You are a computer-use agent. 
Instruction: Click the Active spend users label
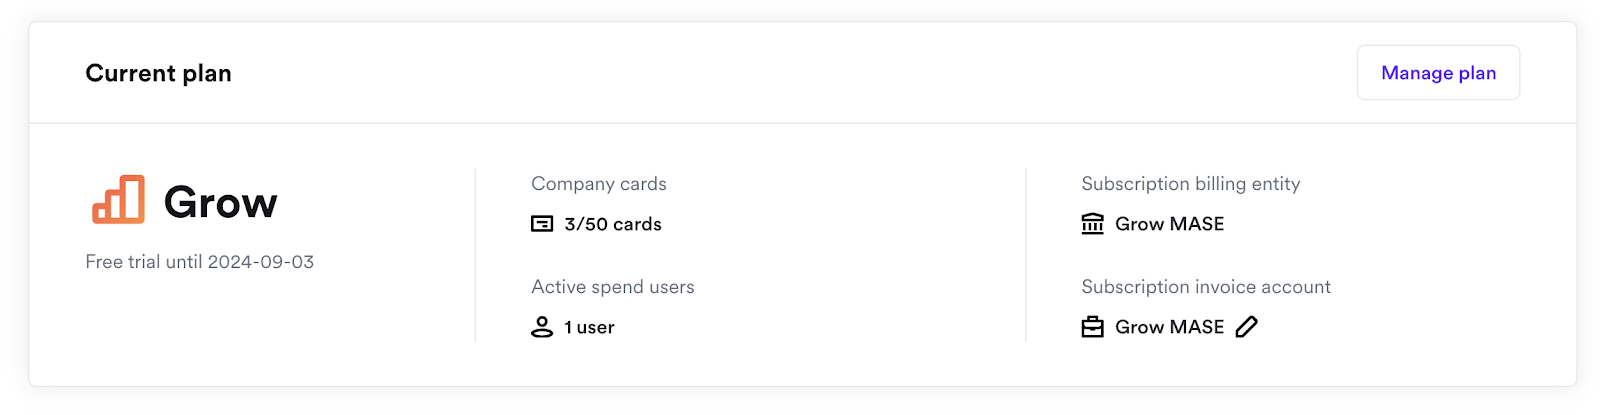coord(613,287)
